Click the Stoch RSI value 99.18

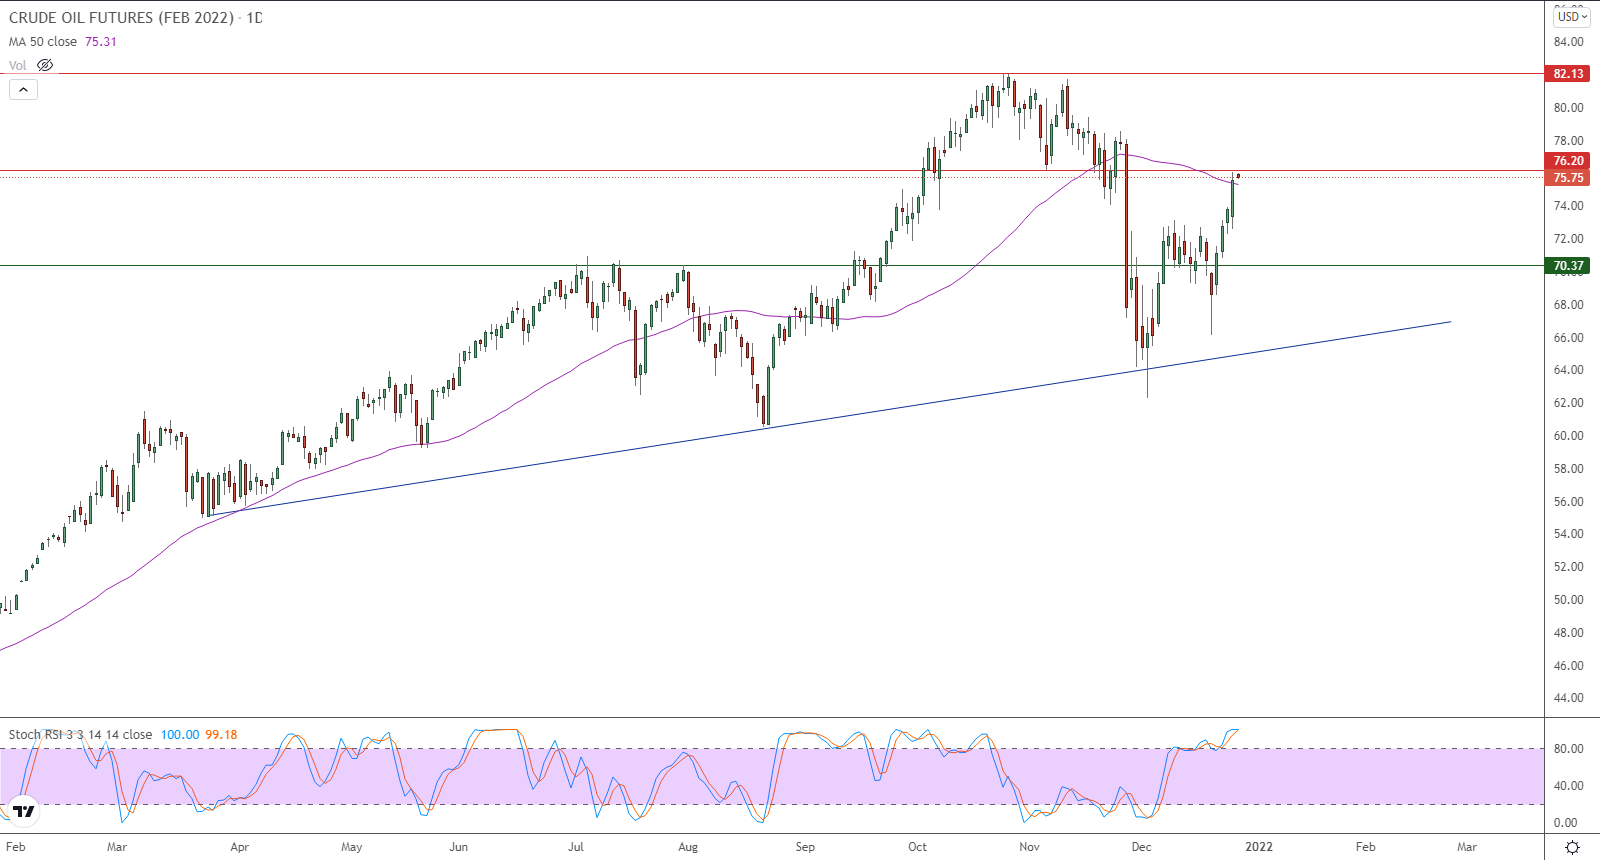(221, 735)
